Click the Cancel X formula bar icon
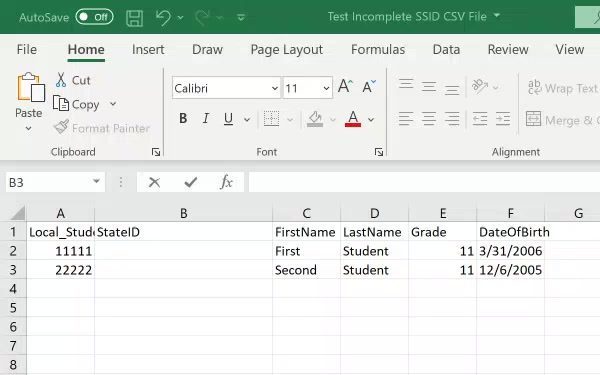 coord(154,182)
